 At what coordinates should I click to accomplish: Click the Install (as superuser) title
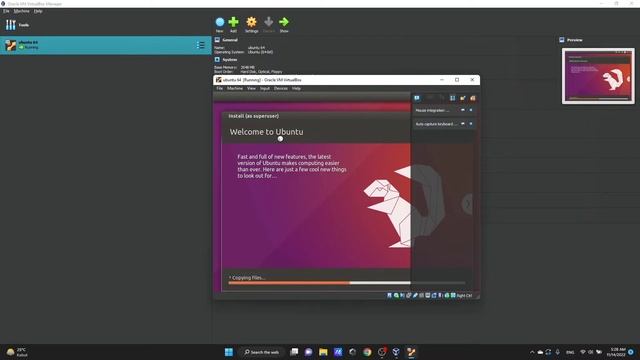click(x=253, y=116)
